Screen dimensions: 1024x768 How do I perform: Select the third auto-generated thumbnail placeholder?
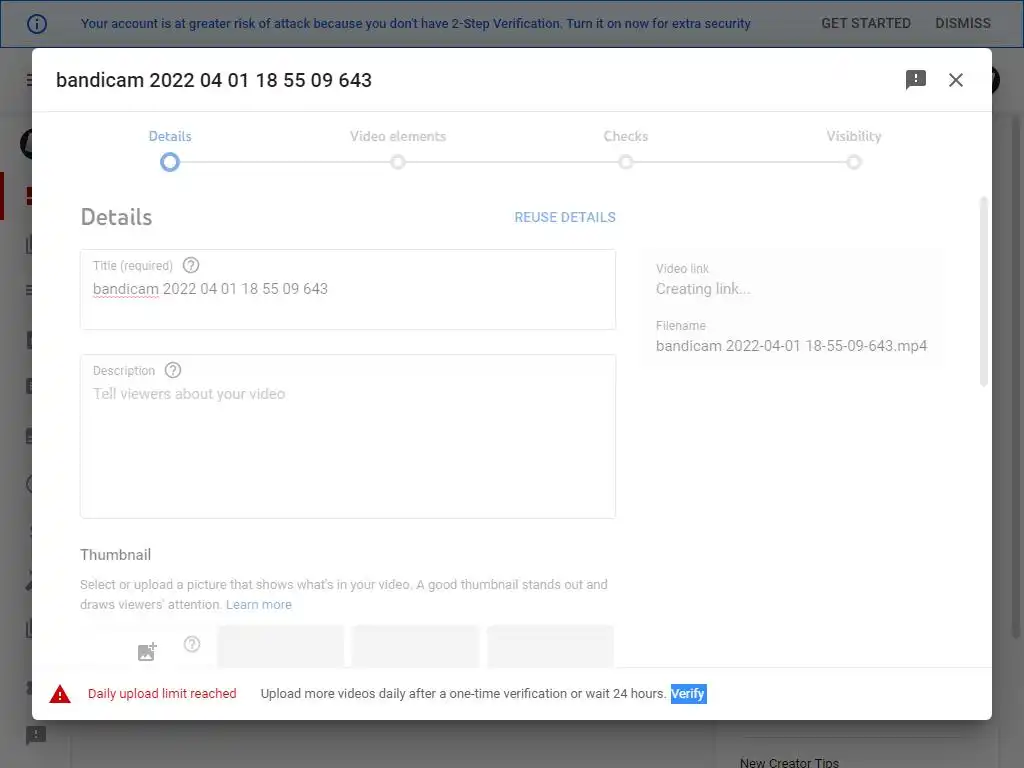click(550, 647)
